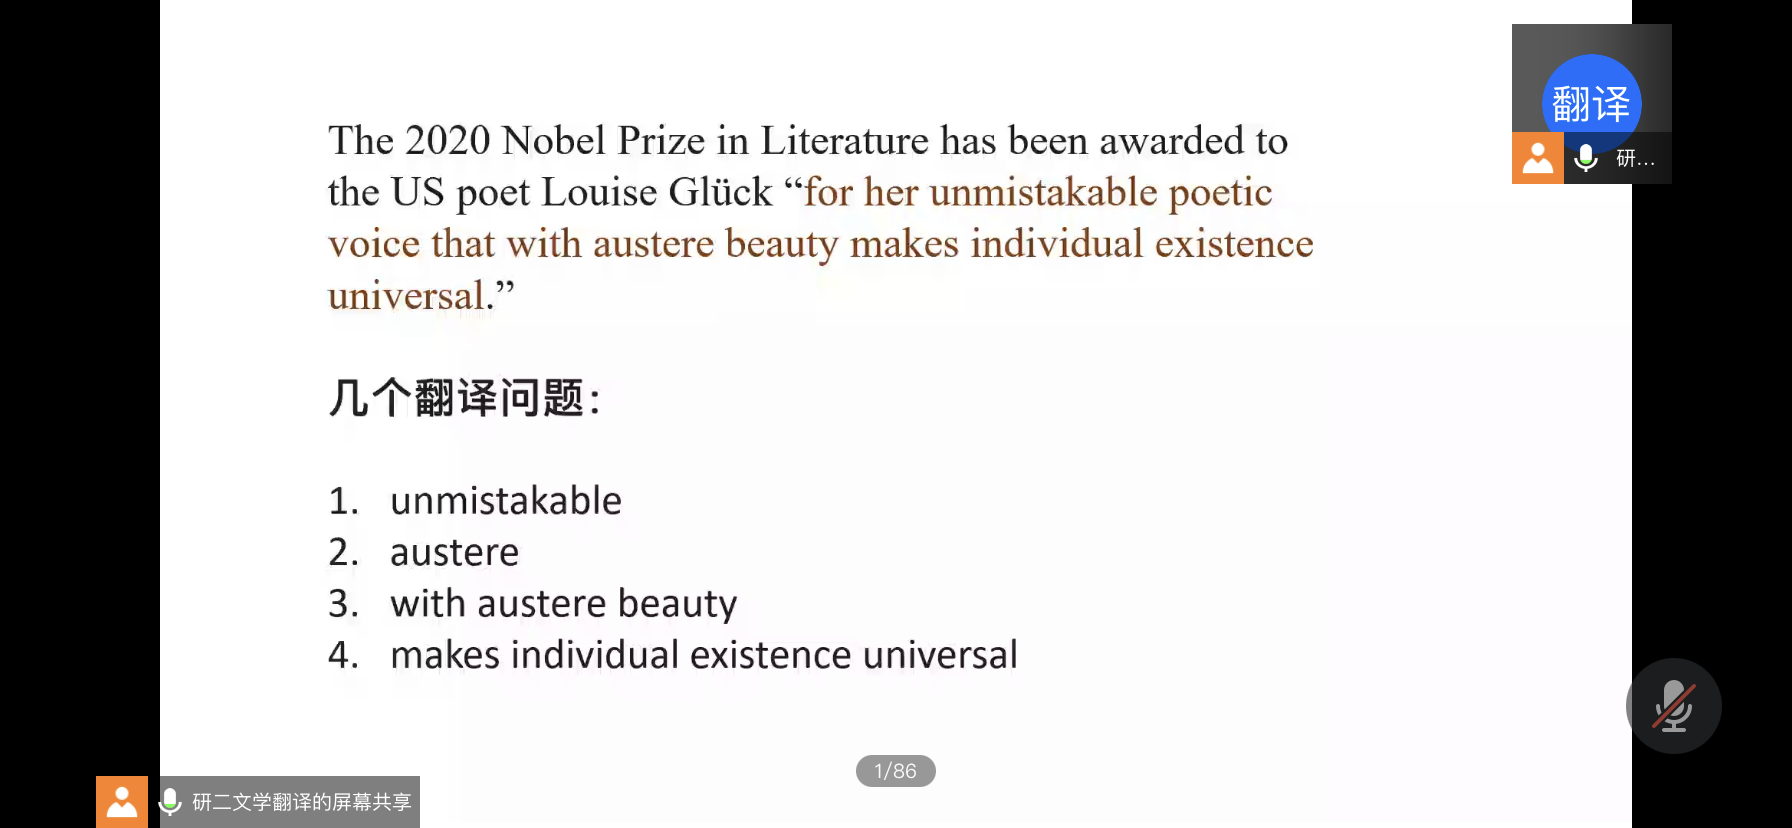1792x828 pixels.
Task: Click the orange person icon beside screen-share label
Action: pos(122,802)
